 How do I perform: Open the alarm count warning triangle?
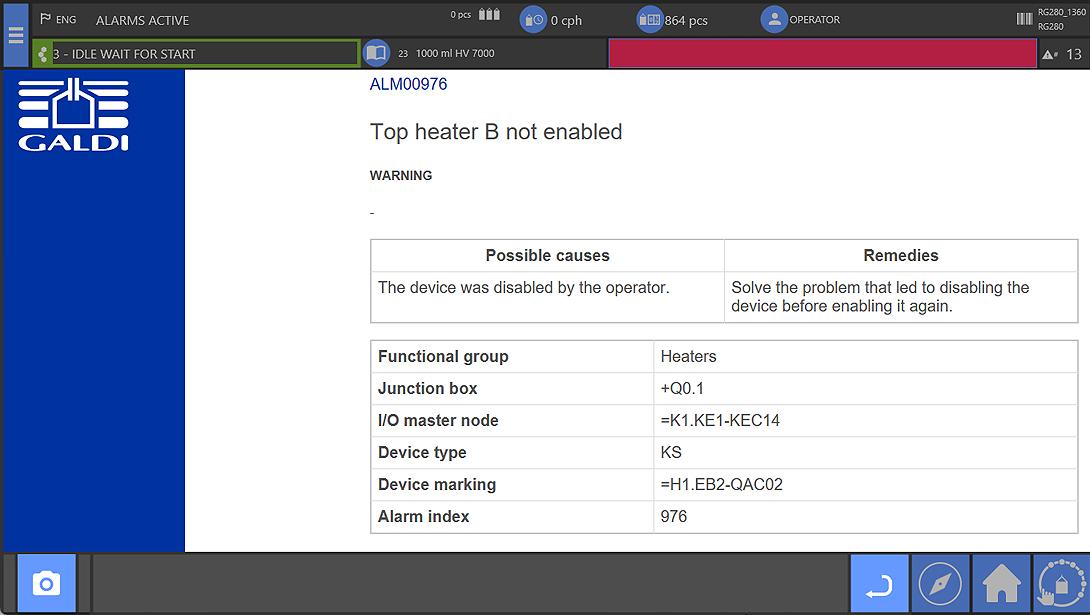pyautogui.click(x=1049, y=55)
